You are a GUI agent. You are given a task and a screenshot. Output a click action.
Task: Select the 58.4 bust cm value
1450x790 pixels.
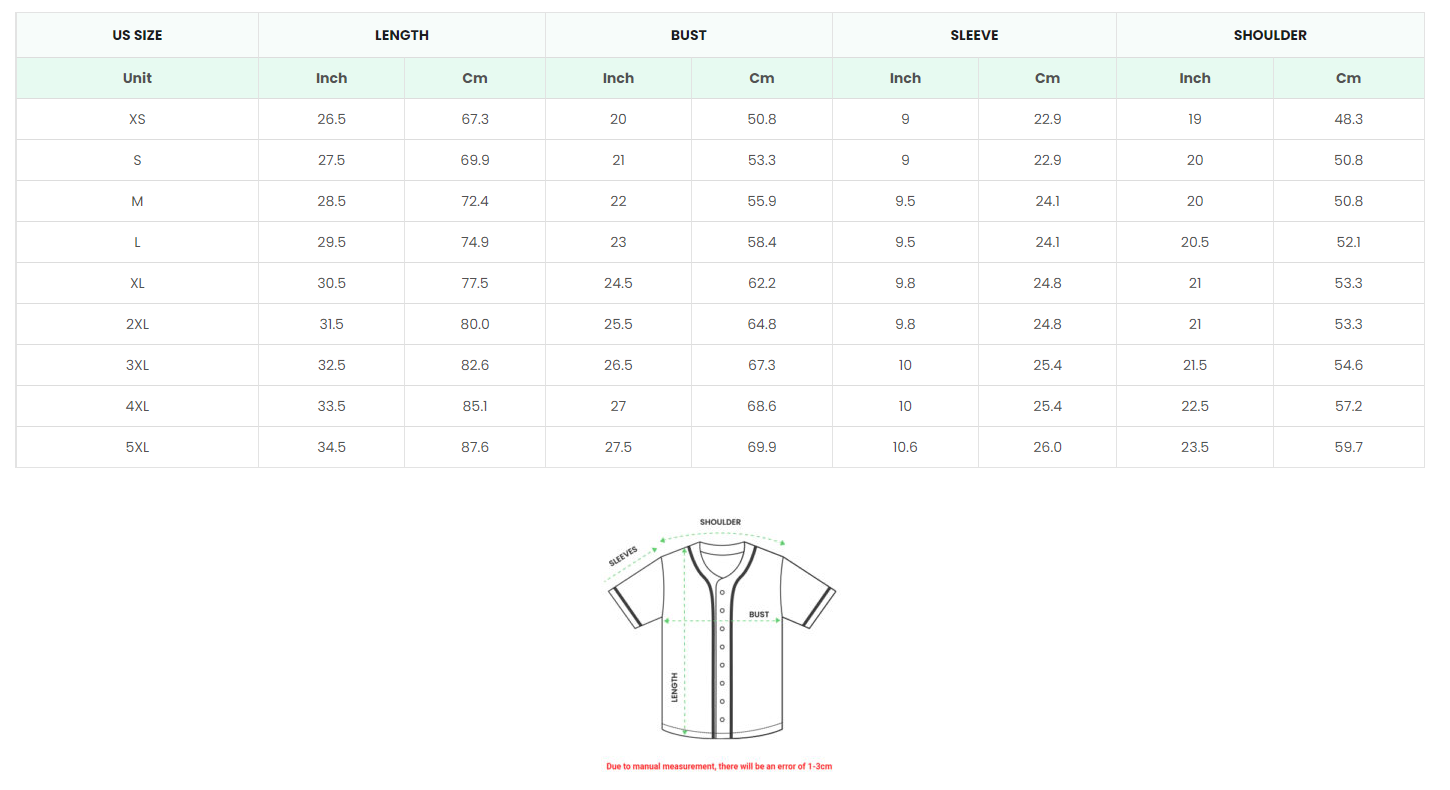(761, 242)
